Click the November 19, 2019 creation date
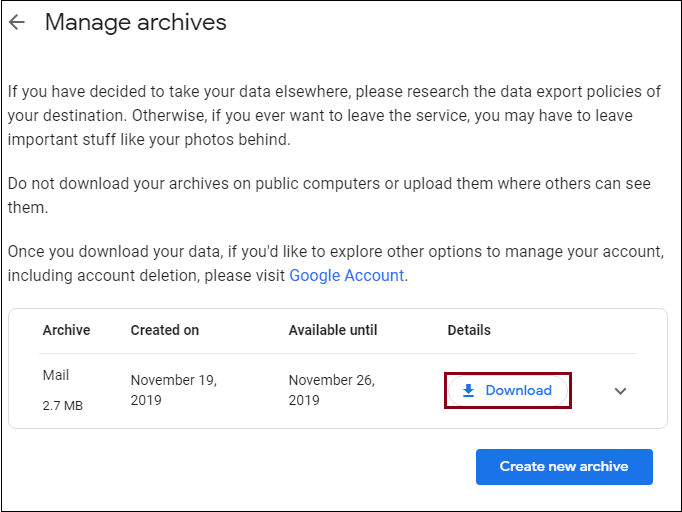Image resolution: width=682 pixels, height=512 pixels. 174,390
